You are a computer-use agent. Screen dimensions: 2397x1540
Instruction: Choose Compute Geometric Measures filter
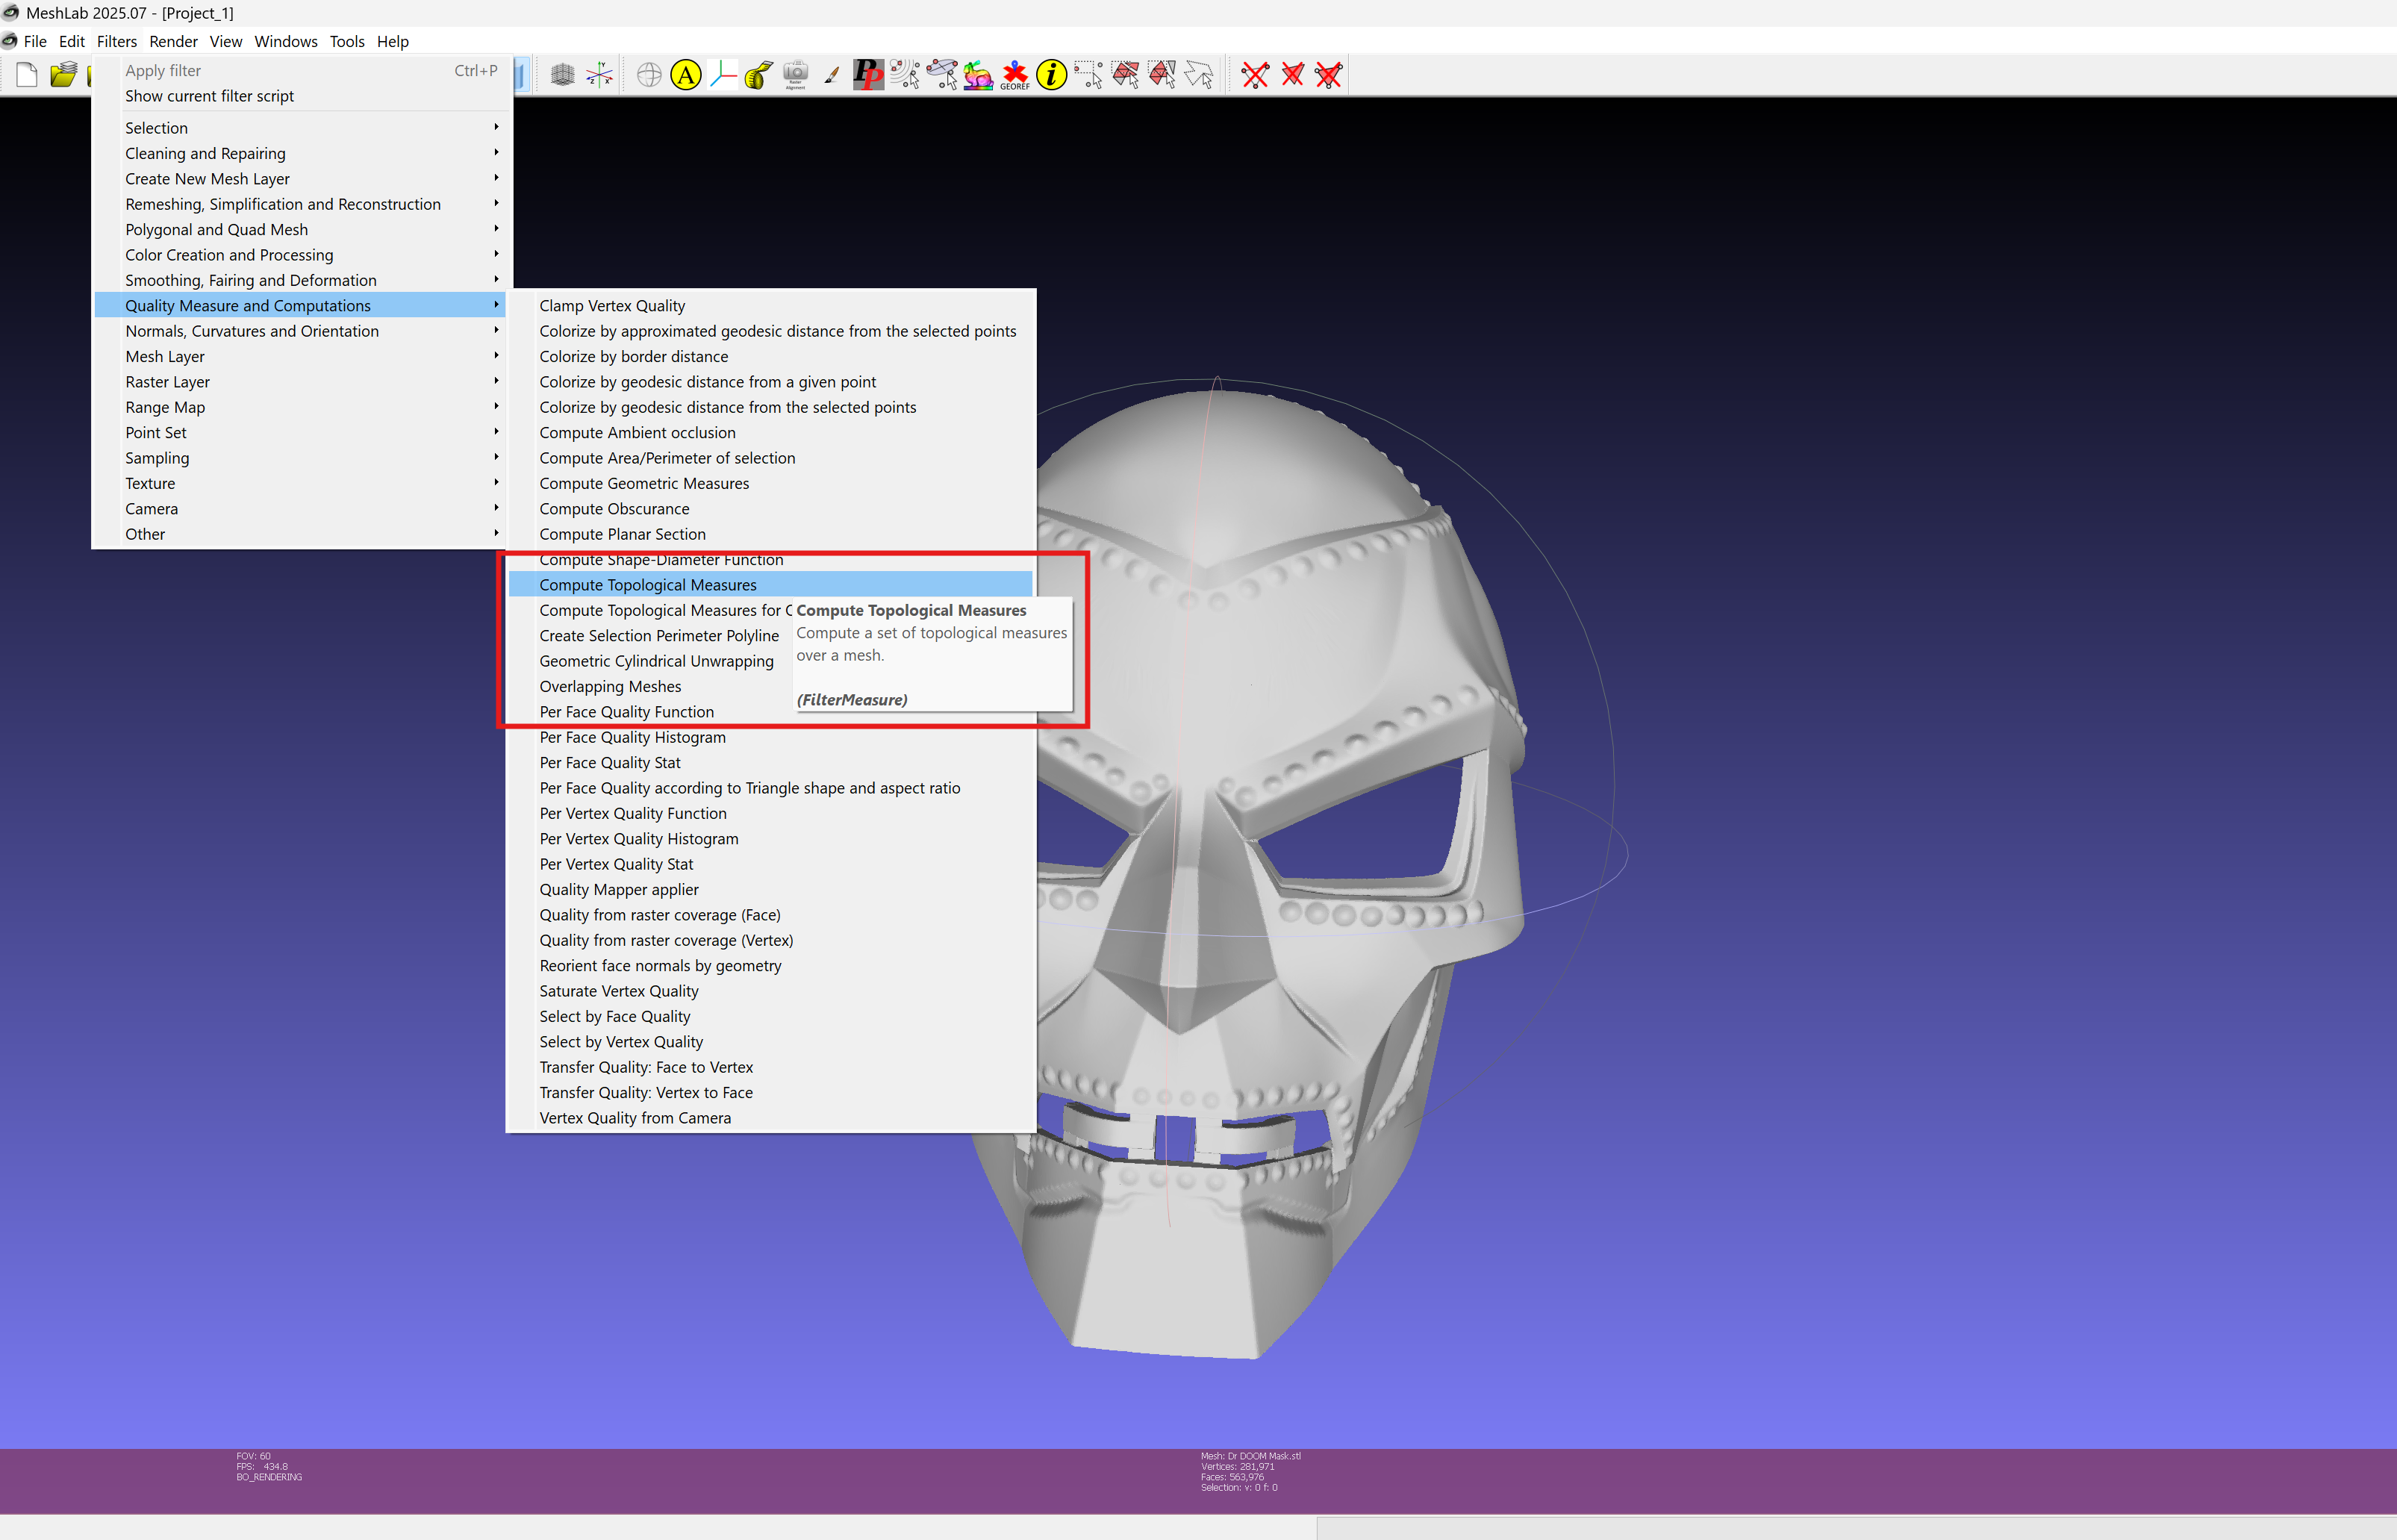(770, 484)
